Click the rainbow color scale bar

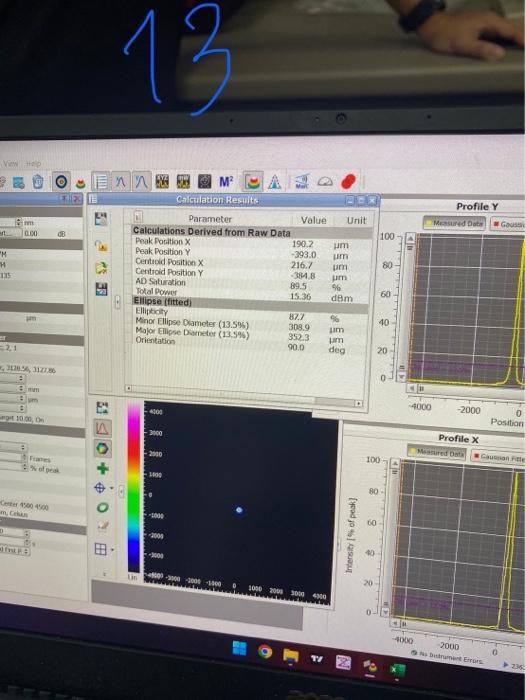134,486
